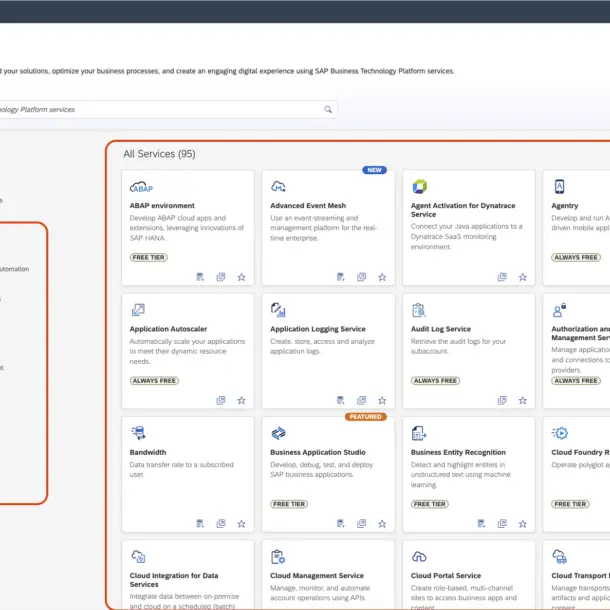Viewport: 610px width, 610px height.
Task: Open the Cloud Portal Service title
Action: coord(446,575)
